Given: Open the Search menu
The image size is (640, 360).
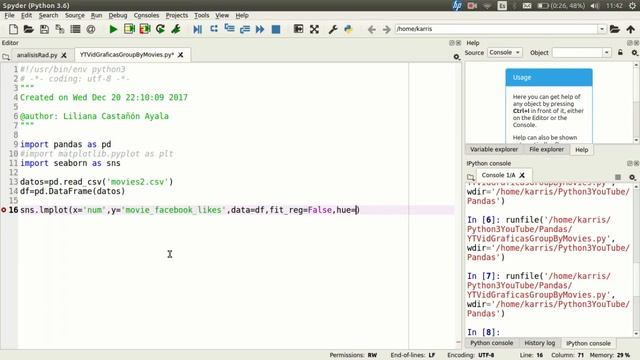Looking at the screenshot, I should 49,15.
